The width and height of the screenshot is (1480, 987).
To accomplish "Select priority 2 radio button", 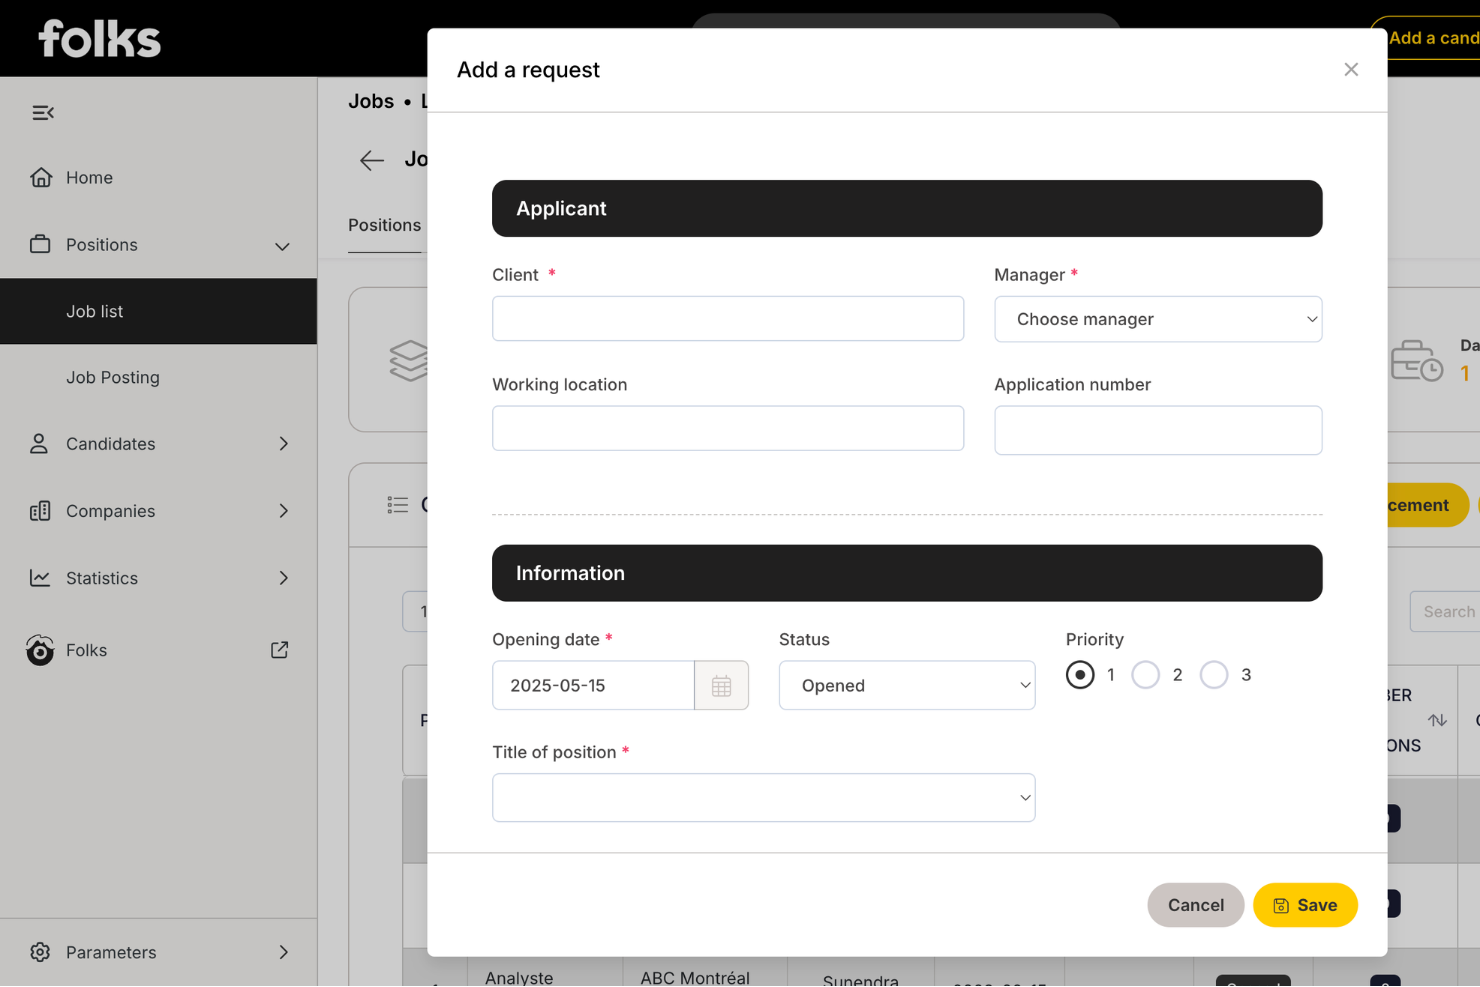I will point(1146,675).
